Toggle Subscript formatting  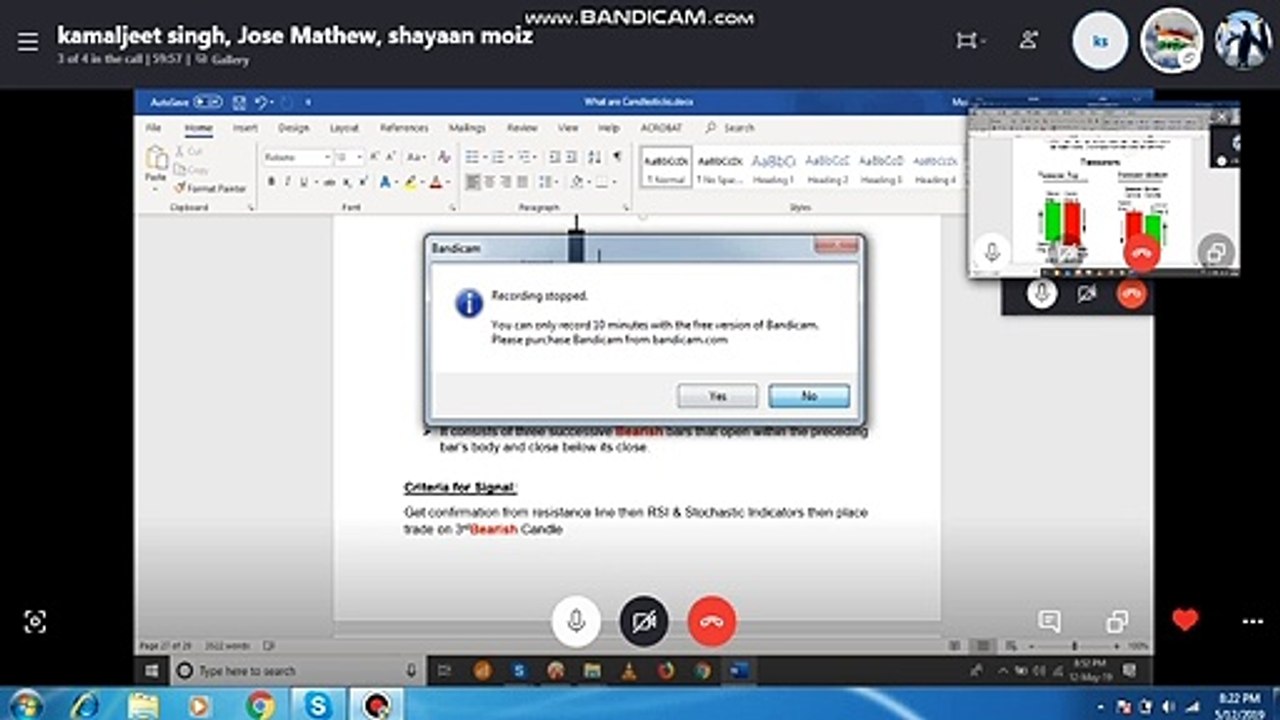347,182
